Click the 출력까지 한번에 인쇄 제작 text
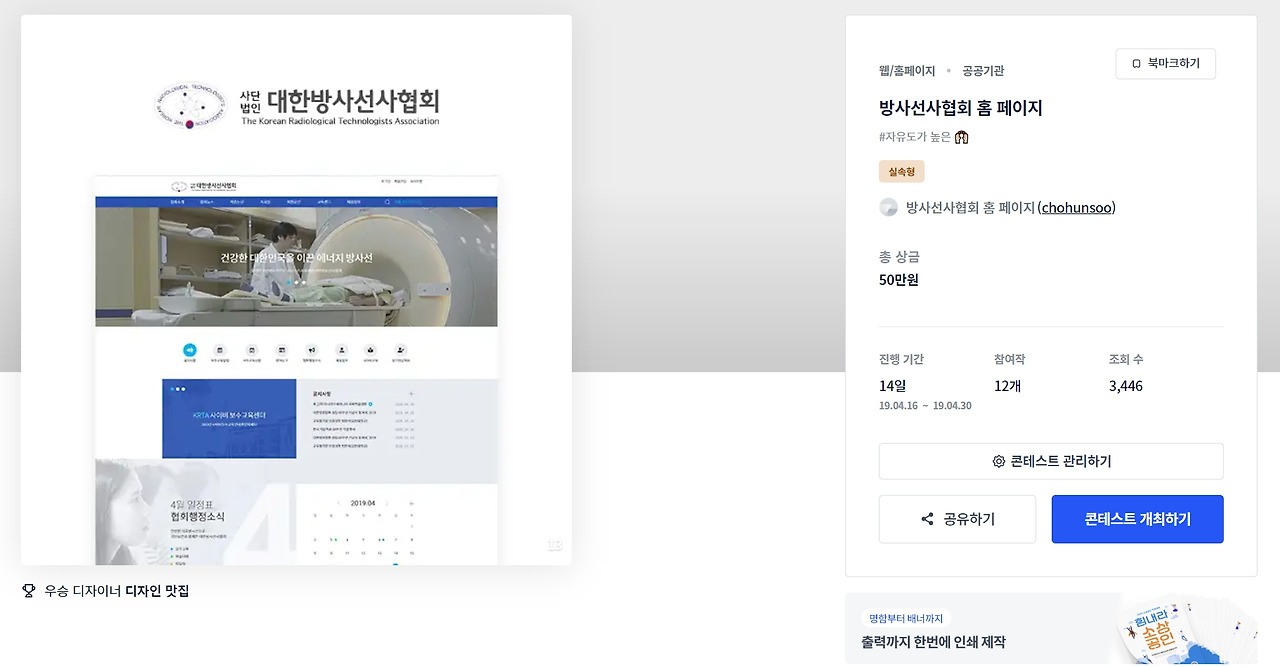The width and height of the screenshot is (1280, 667). pyautogui.click(x=933, y=642)
